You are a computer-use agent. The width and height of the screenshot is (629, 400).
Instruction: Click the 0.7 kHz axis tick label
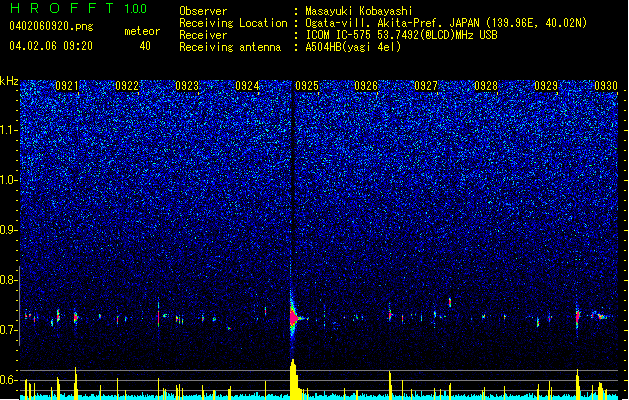(x=9, y=330)
